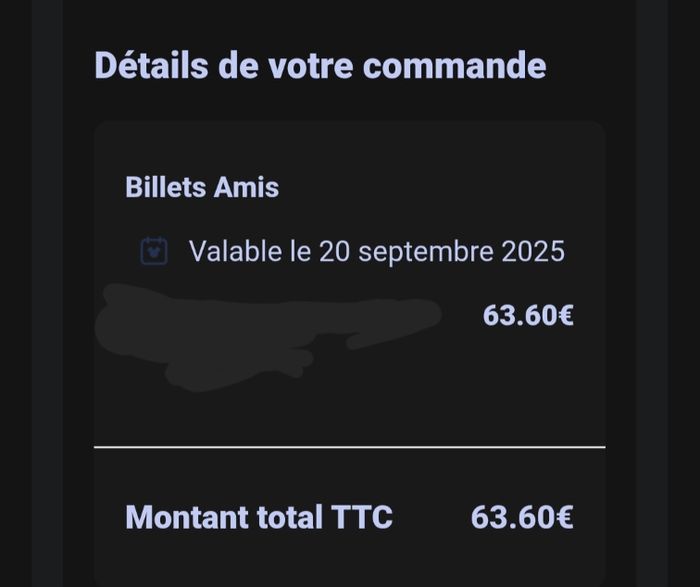Click the white horizontal divider line
The width and height of the screenshot is (700, 587).
pyautogui.click(x=350, y=446)
